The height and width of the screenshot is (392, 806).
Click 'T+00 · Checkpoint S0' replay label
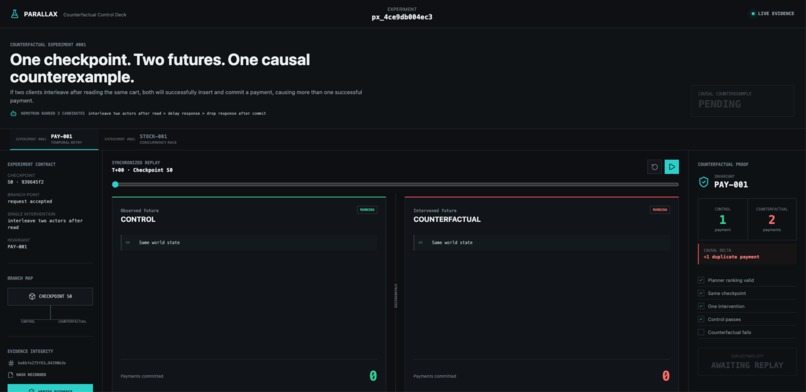[142, 170]
